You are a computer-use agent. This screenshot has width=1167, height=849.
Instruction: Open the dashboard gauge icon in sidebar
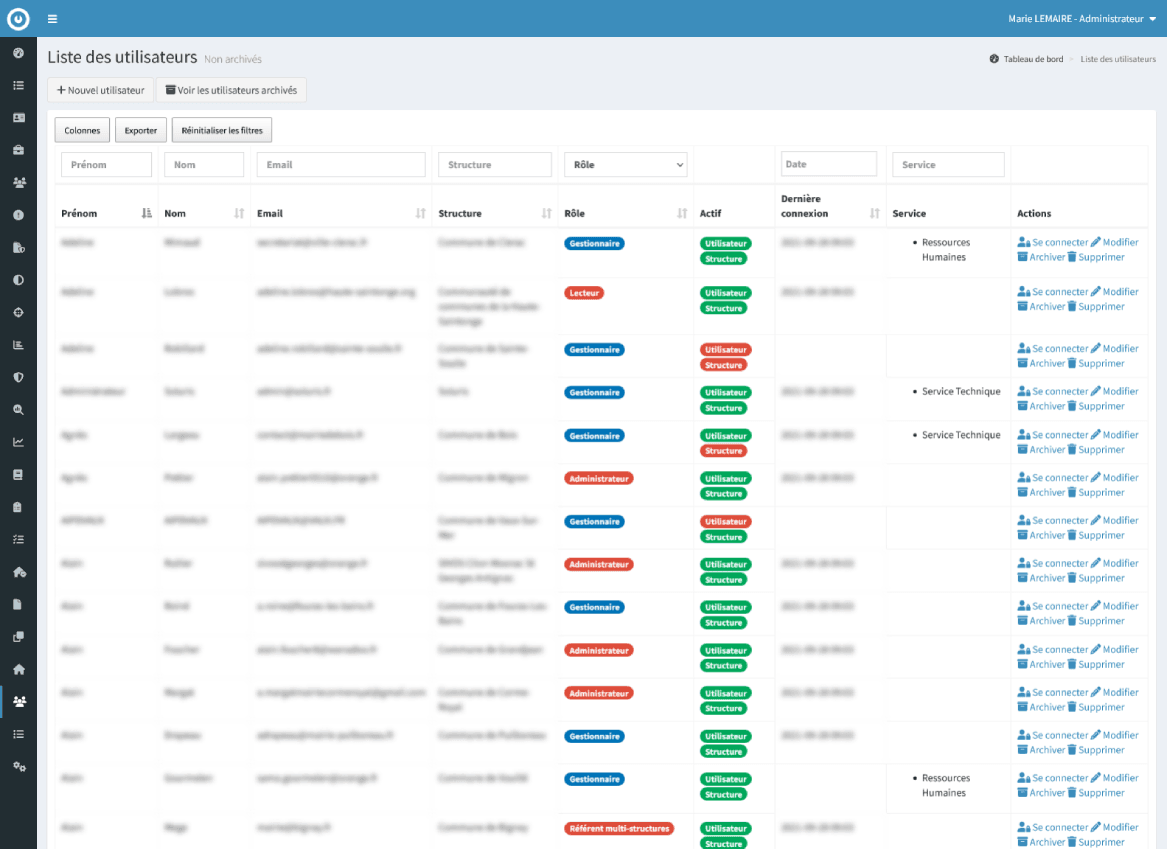pyautogui.click(x=18, y=53)
